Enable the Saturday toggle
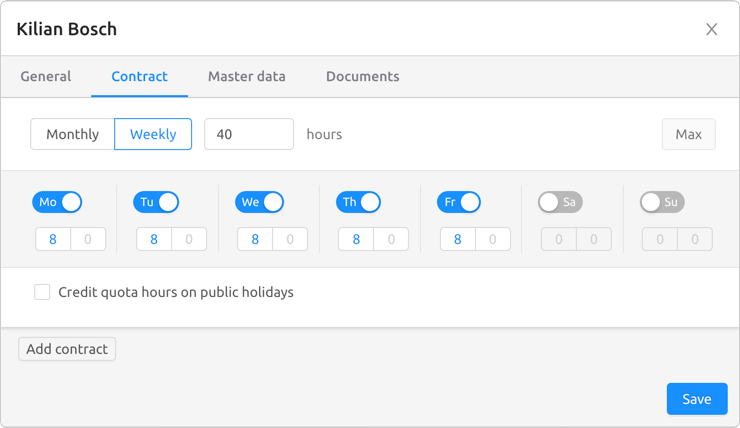Viewport: 740px width, 428px height. [561, 202]
